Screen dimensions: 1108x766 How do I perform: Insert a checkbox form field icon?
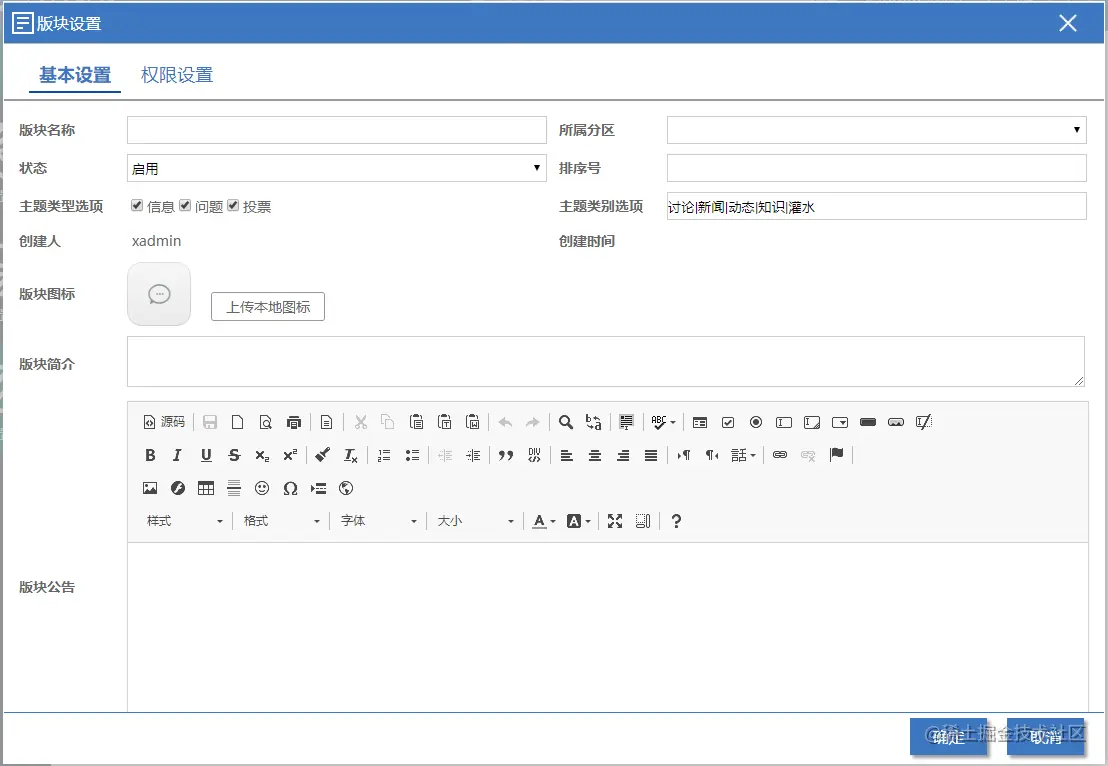coord(728,422)
